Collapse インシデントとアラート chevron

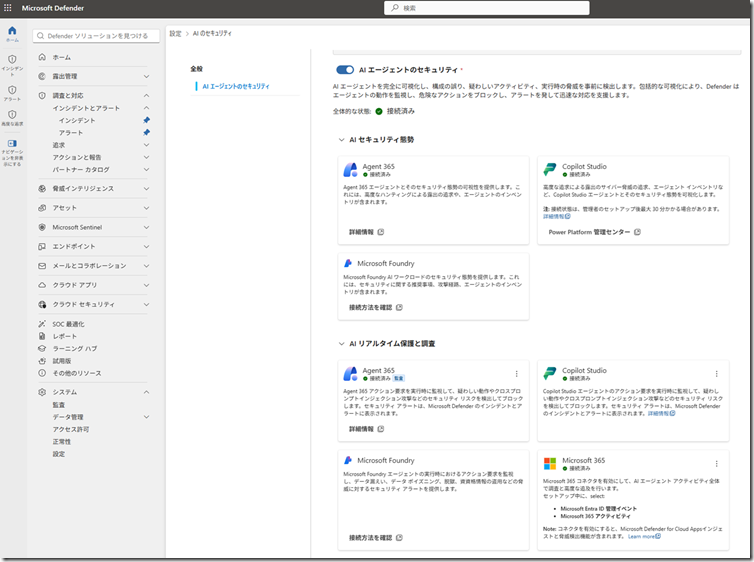pyautogui.click(x=146, y=108)
